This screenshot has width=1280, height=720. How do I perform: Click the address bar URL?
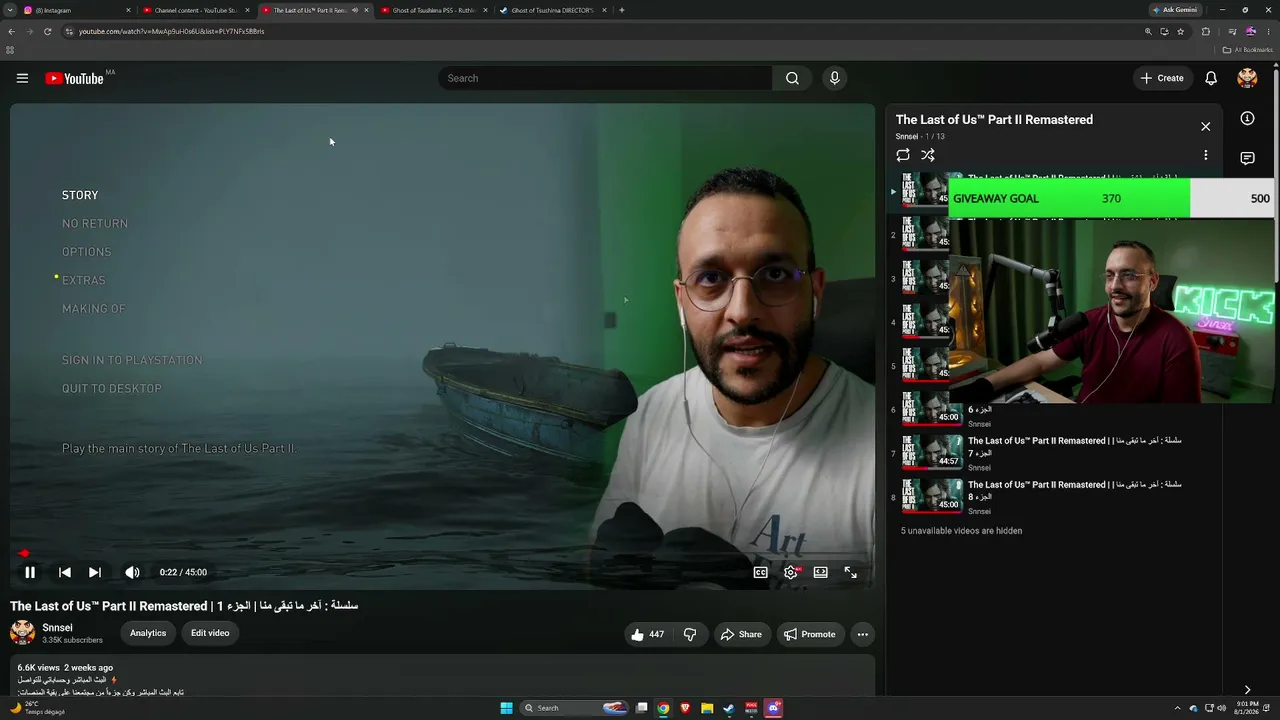tap(172, 31)
